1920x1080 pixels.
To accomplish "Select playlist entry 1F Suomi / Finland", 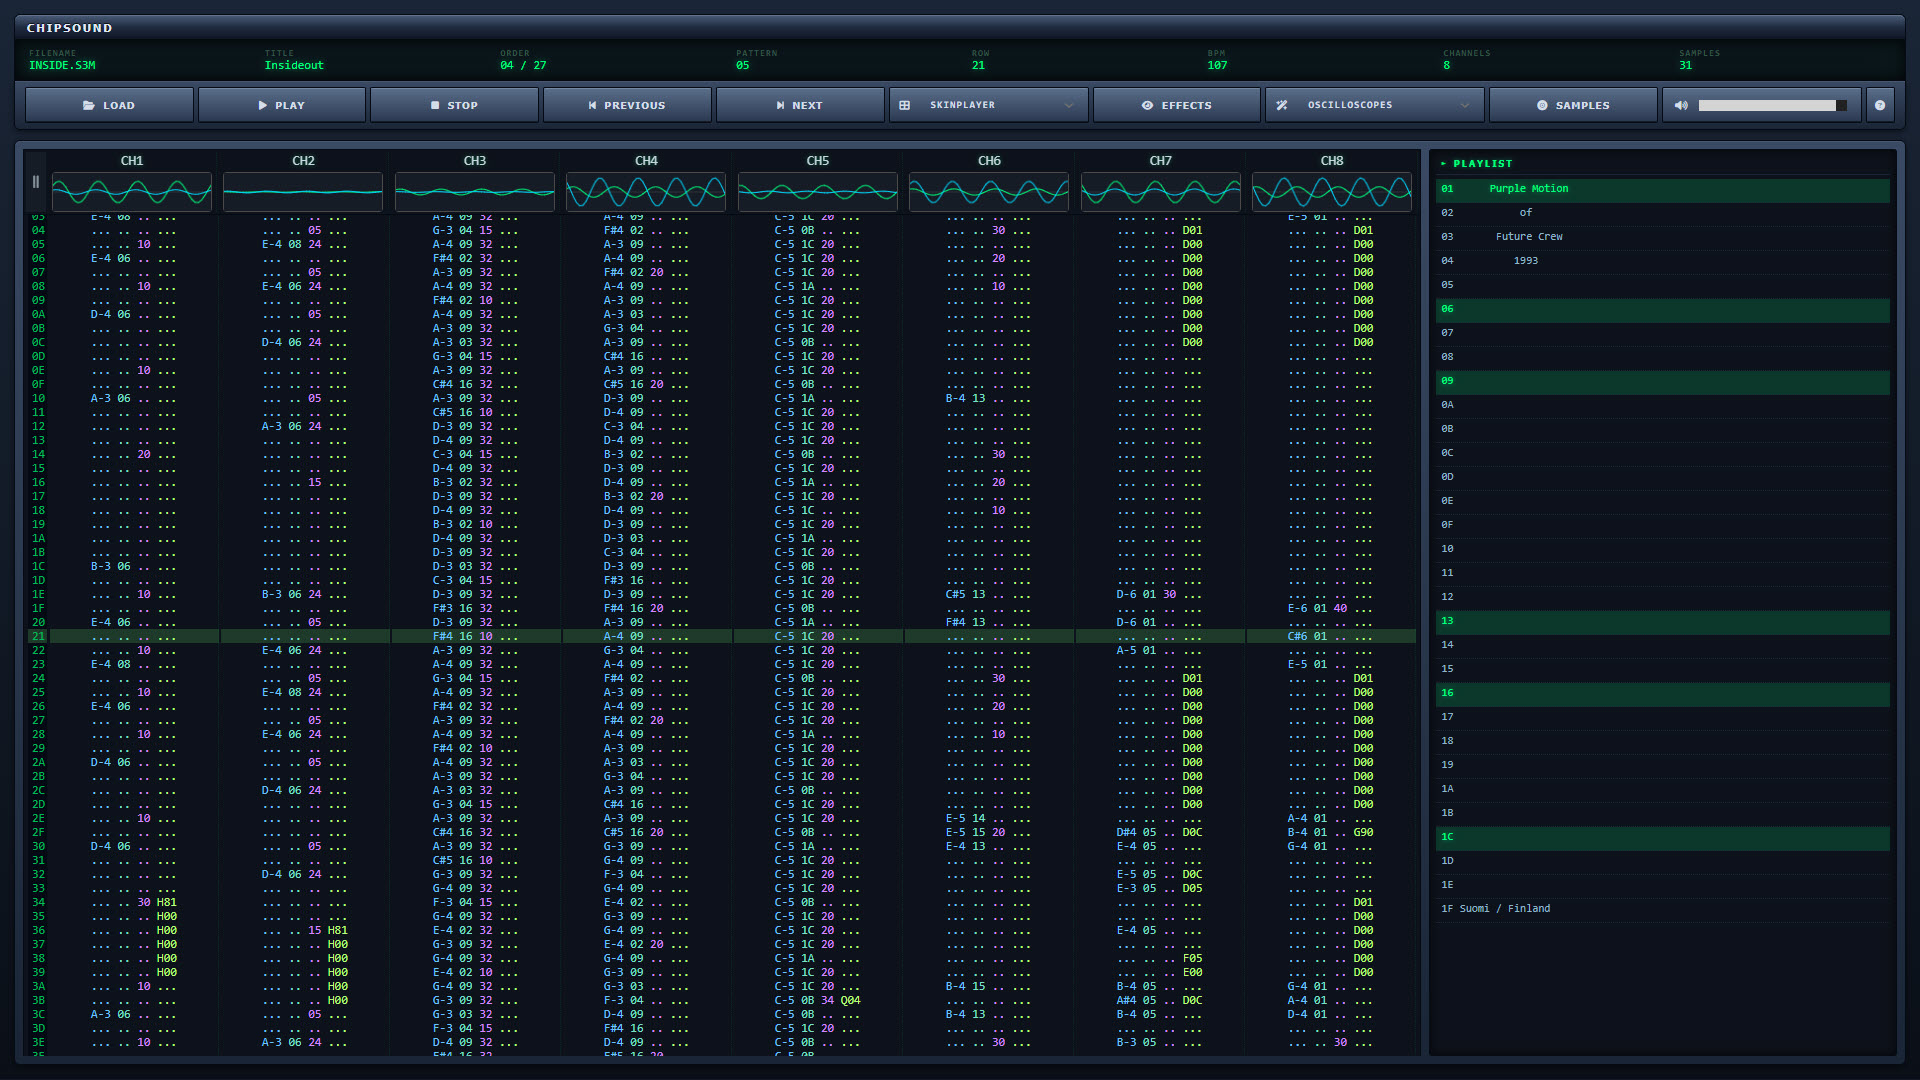I will [x=1663, y=909].
